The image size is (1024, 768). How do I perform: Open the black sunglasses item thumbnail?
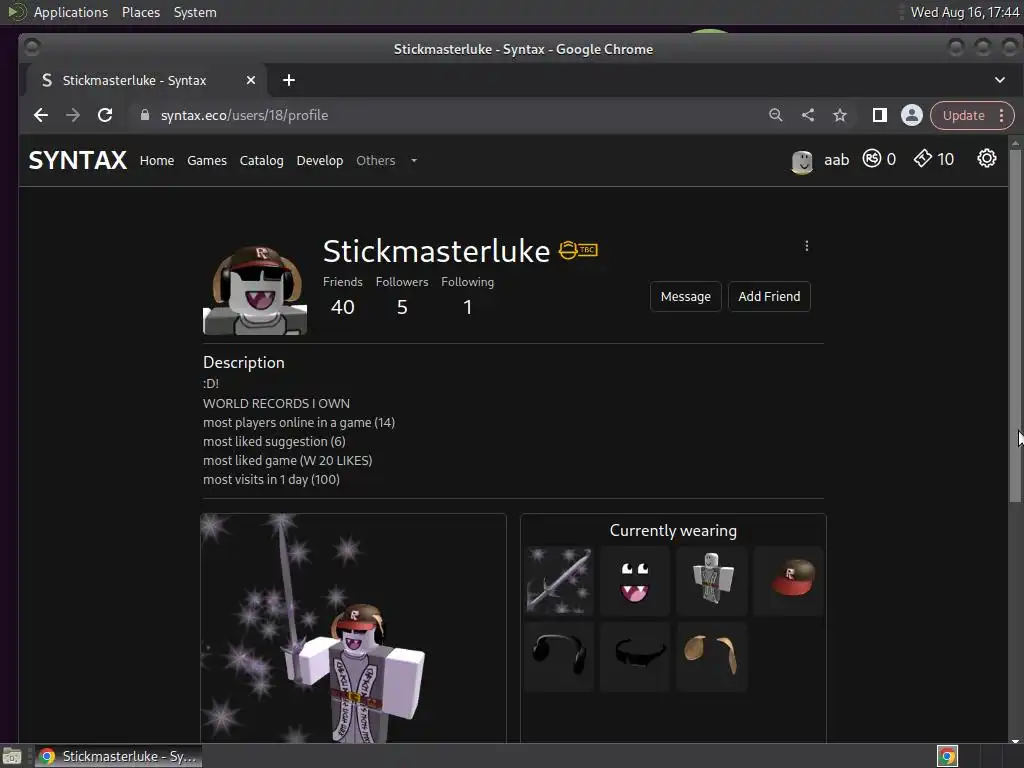pyautogui.click(x=635, y=656)
